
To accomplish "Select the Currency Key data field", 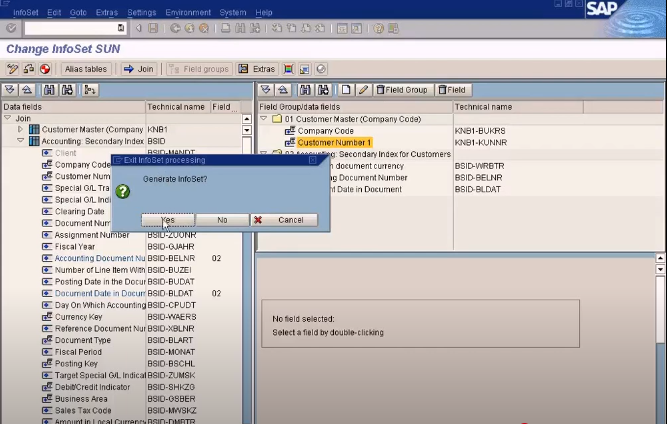I will [78, 317].
